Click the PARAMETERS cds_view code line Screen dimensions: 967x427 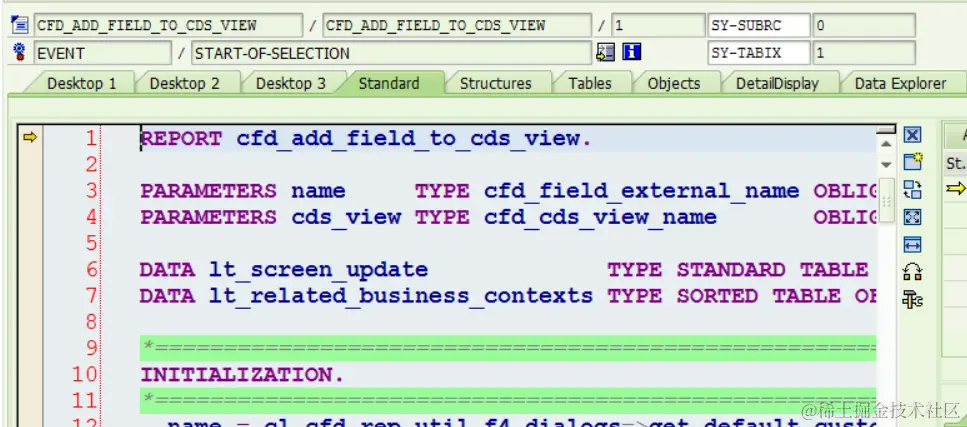[x=509, y=217]
